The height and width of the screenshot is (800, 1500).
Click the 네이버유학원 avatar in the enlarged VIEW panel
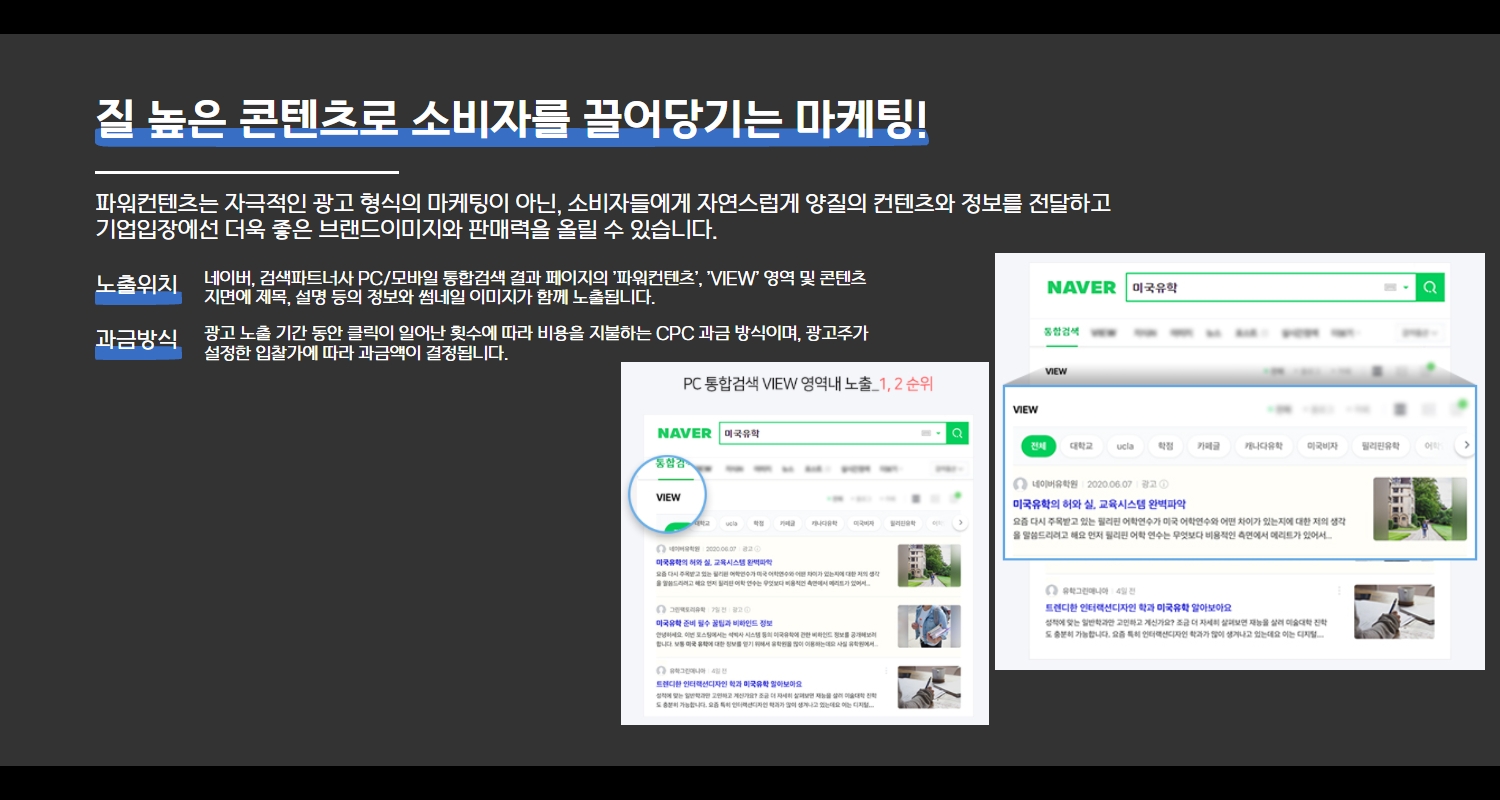coord(1021,484)
